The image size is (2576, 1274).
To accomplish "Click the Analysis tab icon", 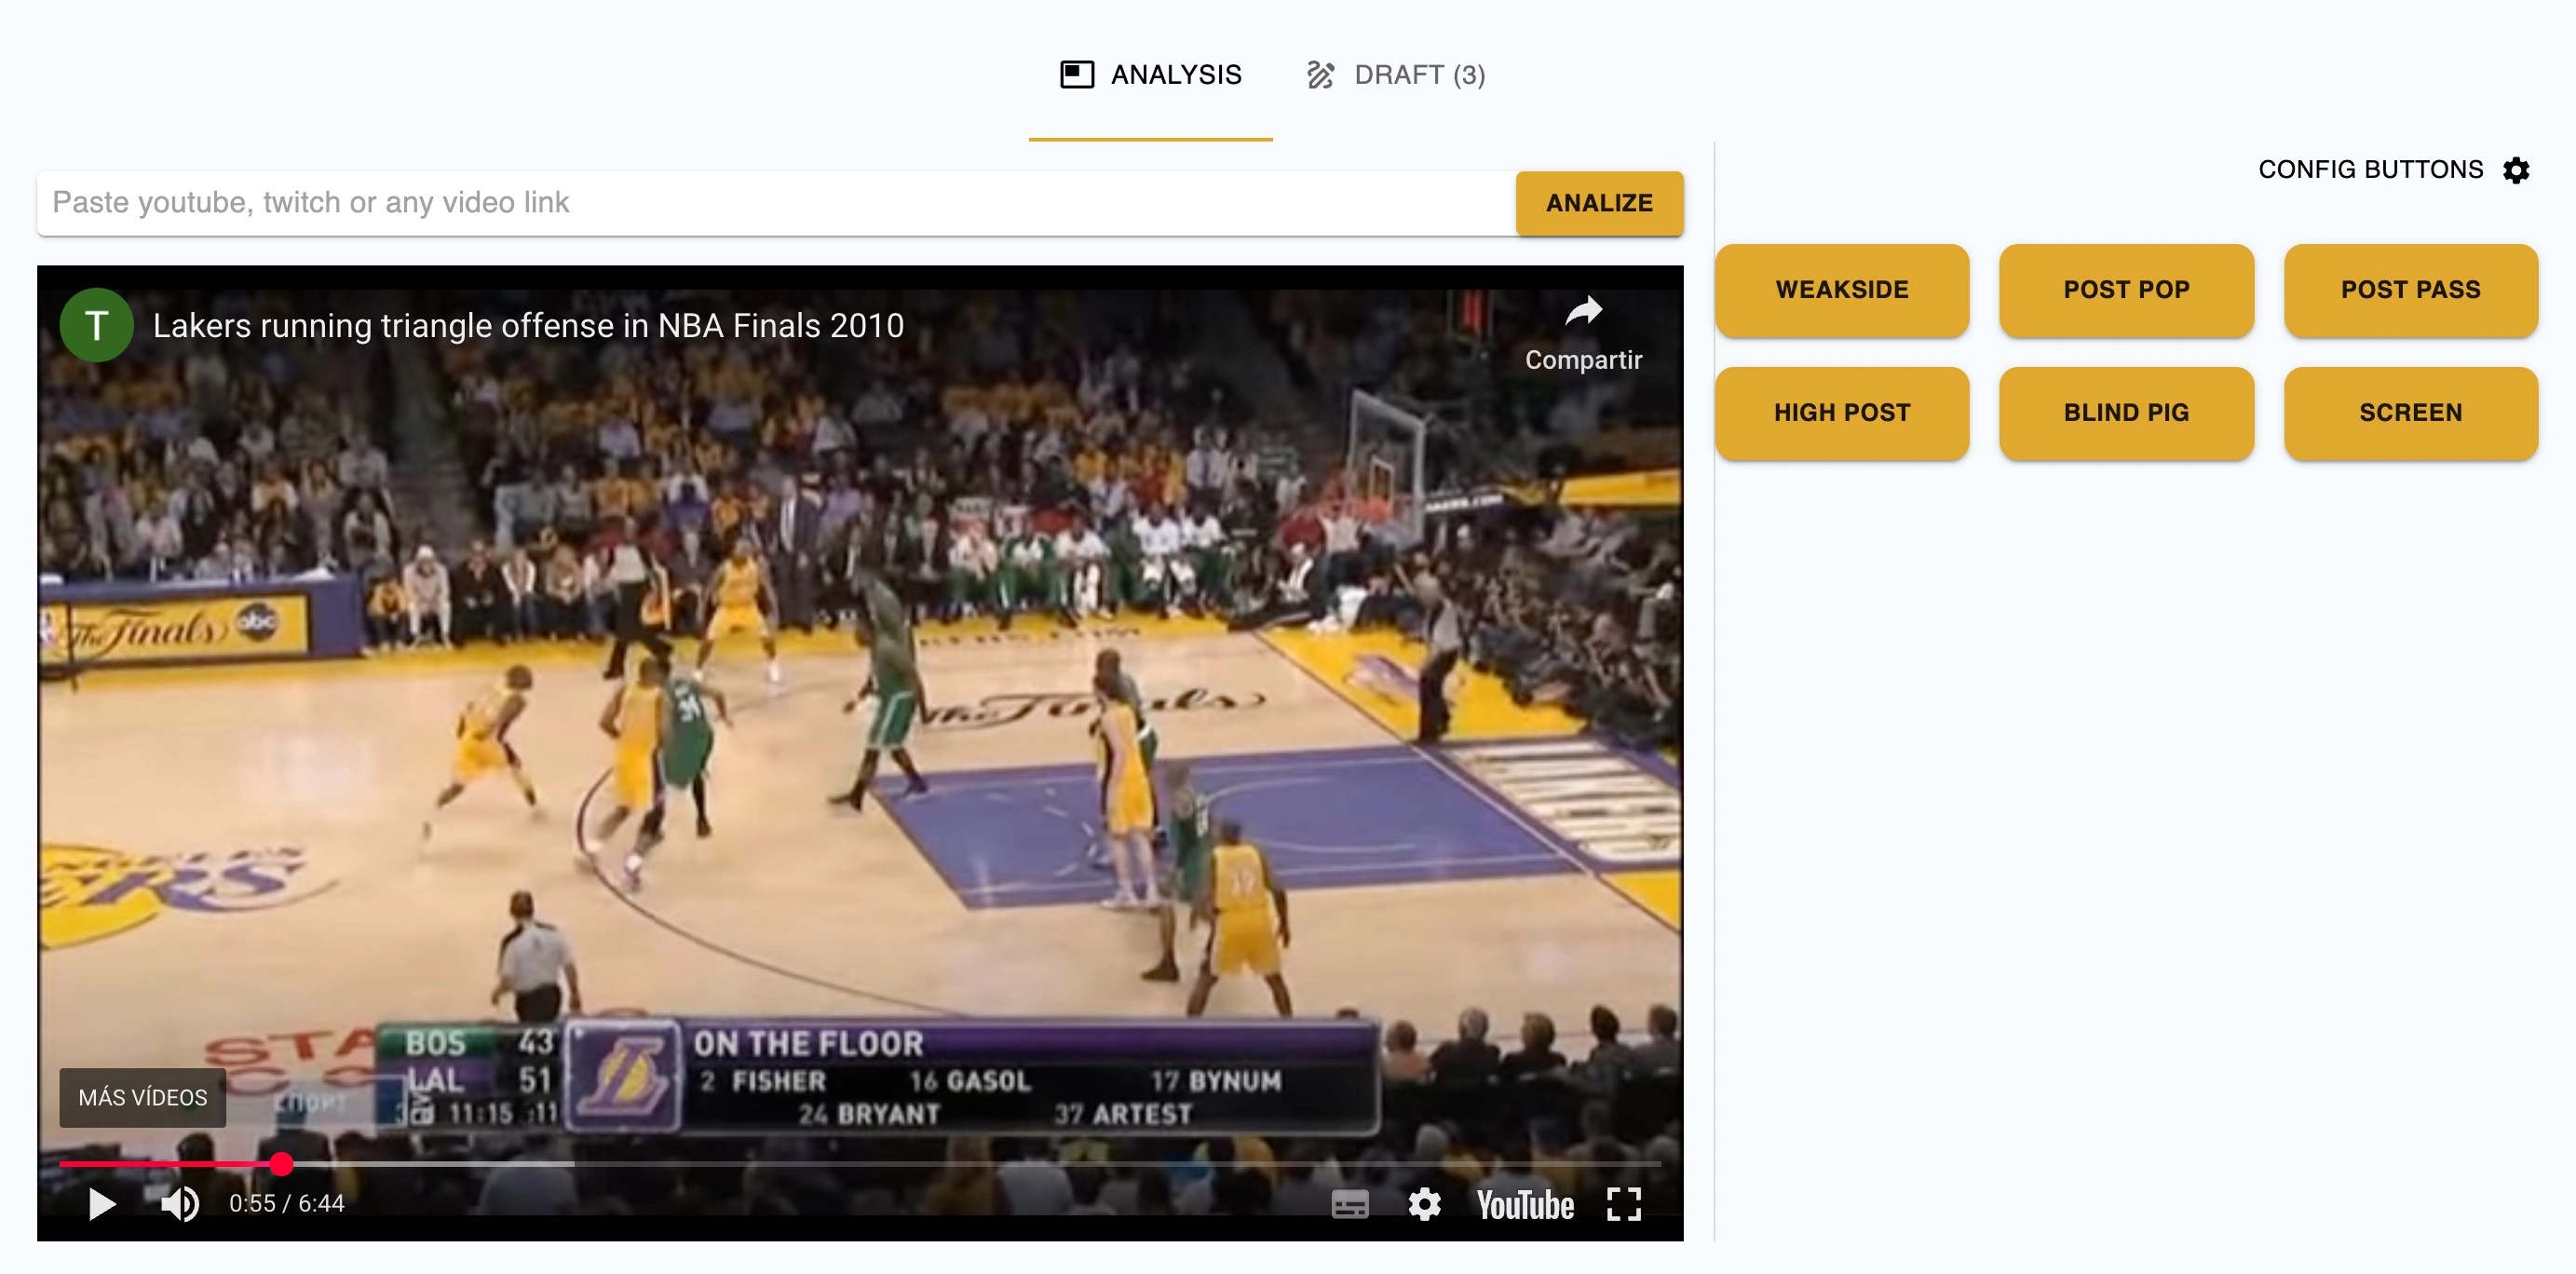I will coord(1077,74).
